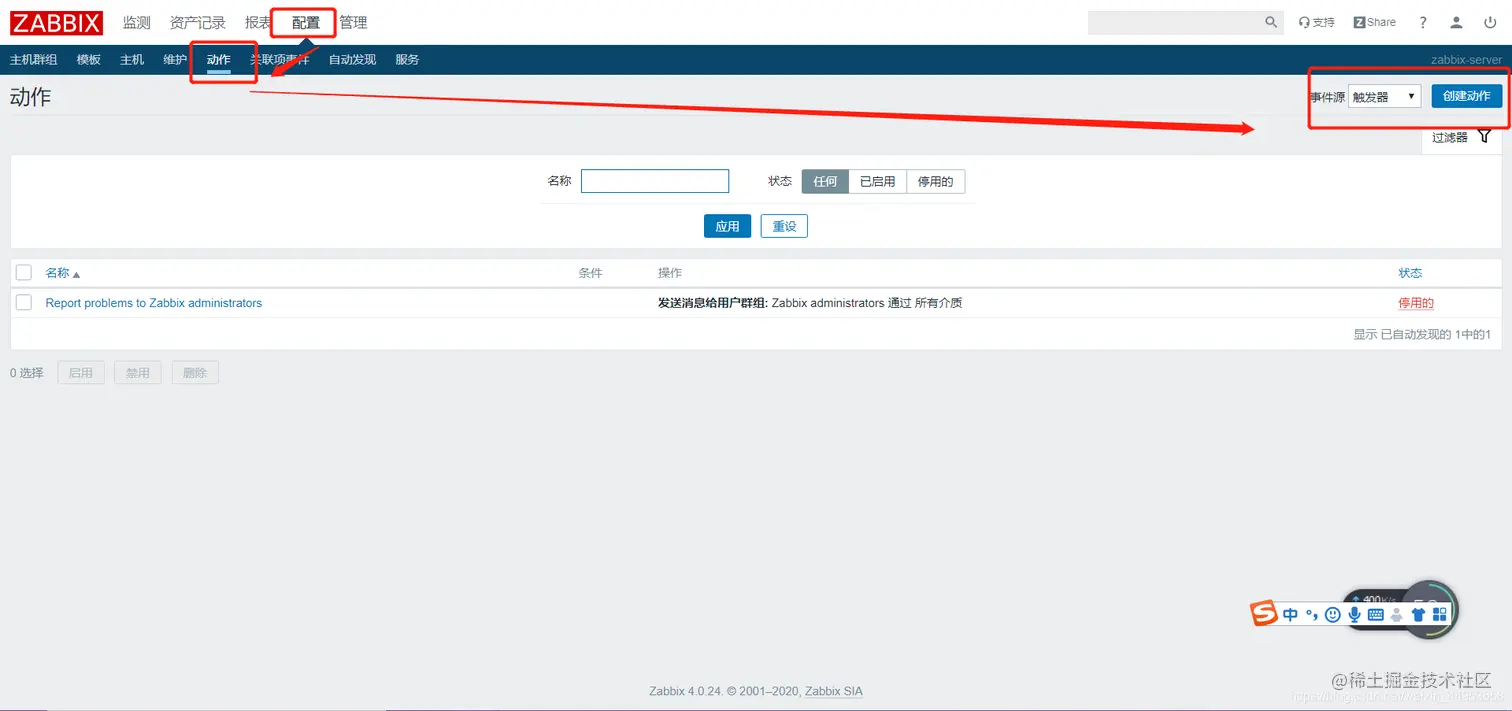Click the 操作 column header

point(670,273)
